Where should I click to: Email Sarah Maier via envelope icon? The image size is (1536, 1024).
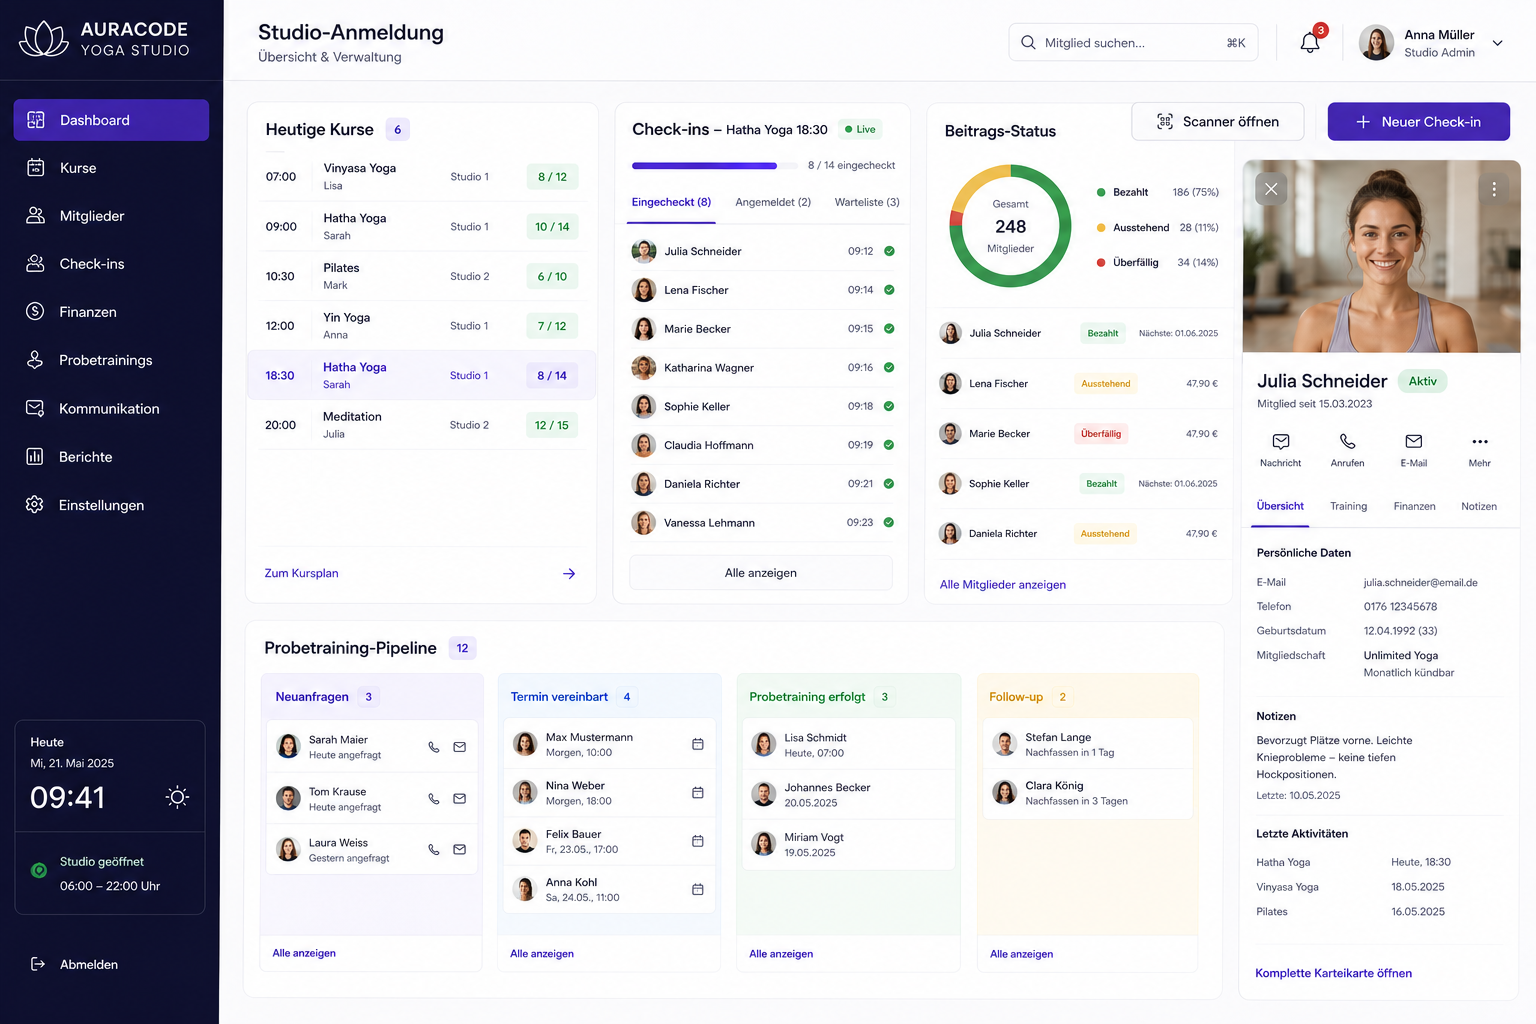click(460, 747)
